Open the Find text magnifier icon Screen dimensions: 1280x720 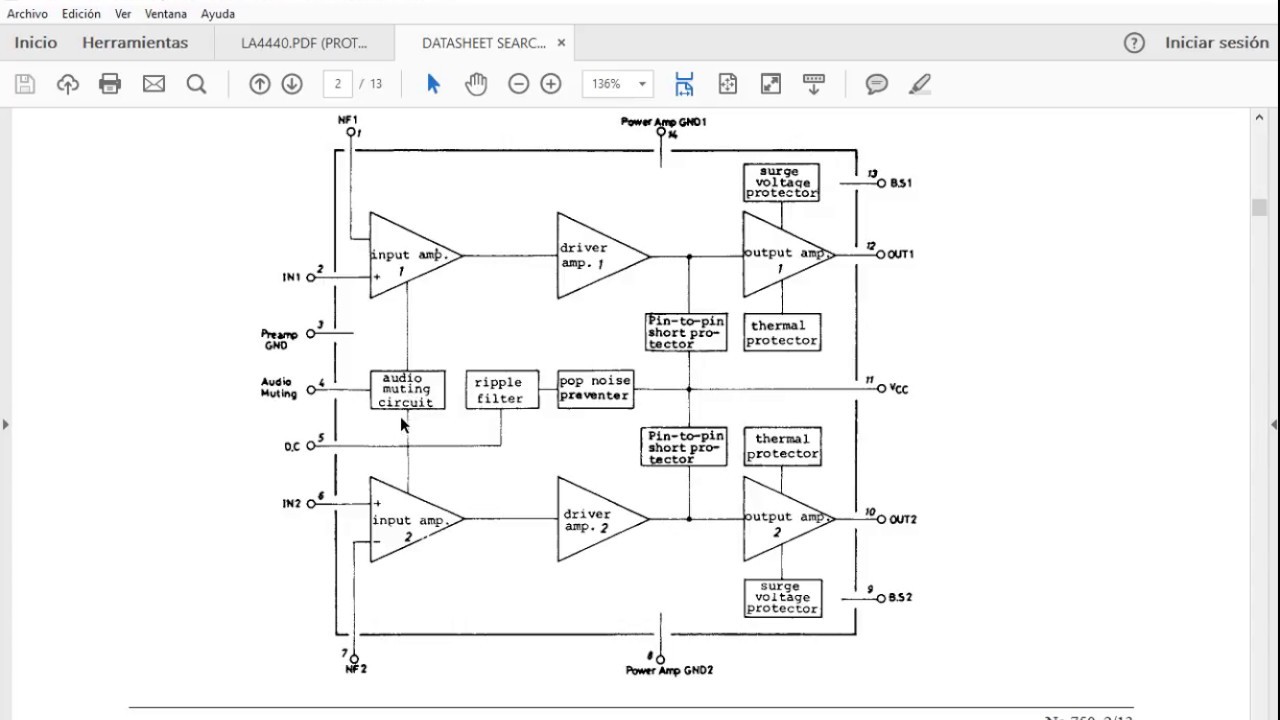(196, 84)
